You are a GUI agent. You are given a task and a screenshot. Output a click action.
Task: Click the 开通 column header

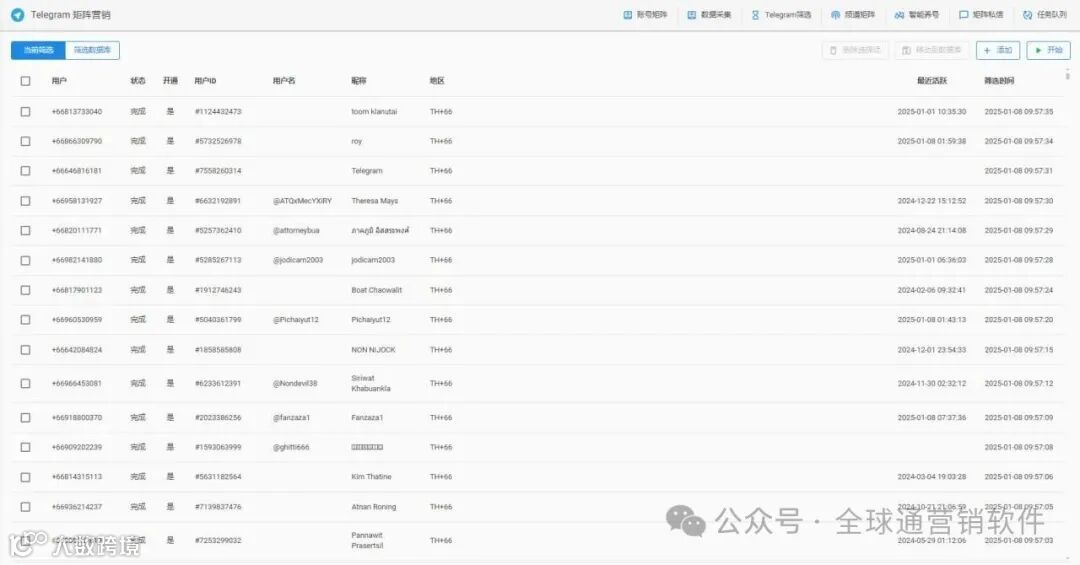click(170, 81)
